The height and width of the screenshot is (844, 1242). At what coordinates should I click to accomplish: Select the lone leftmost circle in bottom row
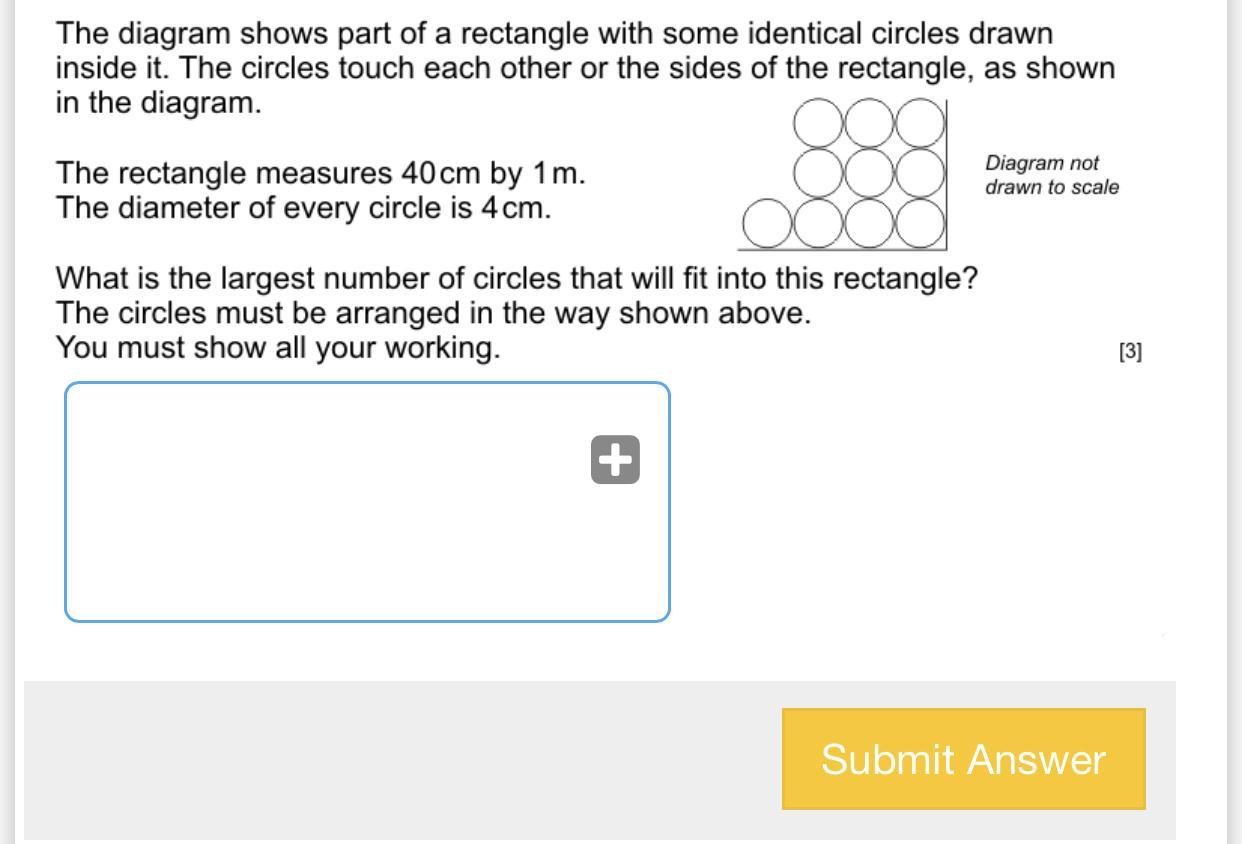click(x=768, y=223)
